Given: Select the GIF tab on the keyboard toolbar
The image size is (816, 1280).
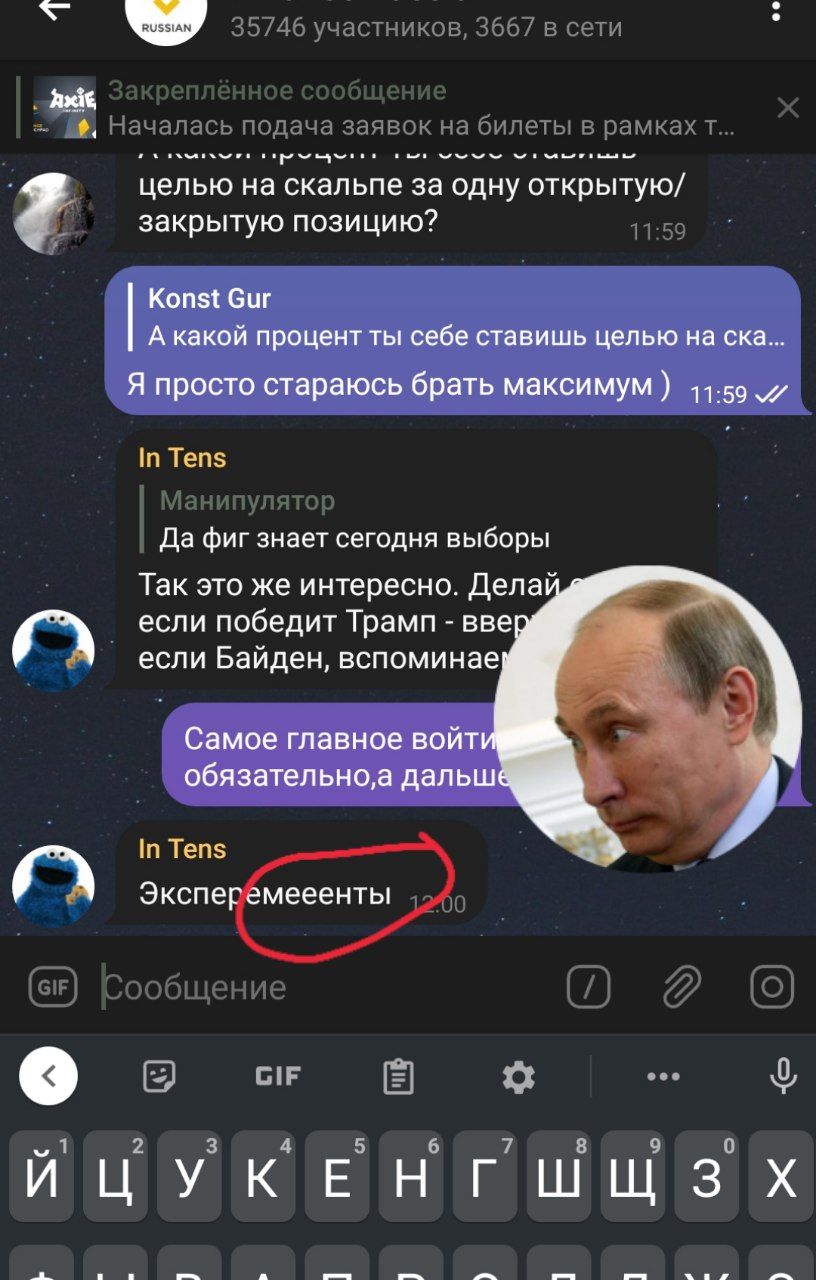Looking at the screenshot, I should pyautogui.click(x=278, y=1076).
